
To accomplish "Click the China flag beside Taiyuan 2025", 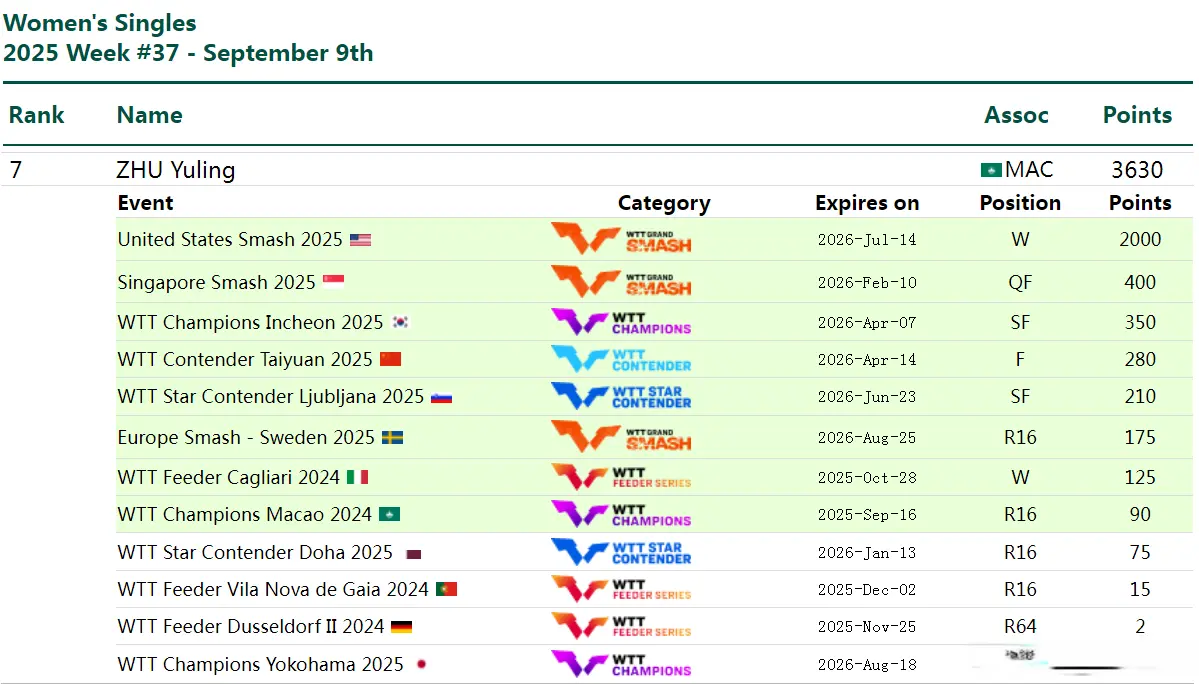I will click(x=390, y=360).
